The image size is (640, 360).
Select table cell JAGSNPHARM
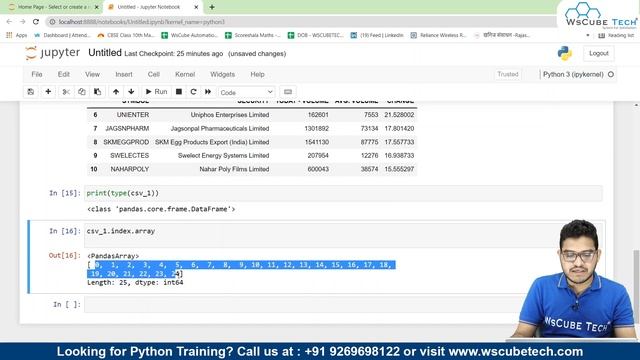[x=127, y=128]
